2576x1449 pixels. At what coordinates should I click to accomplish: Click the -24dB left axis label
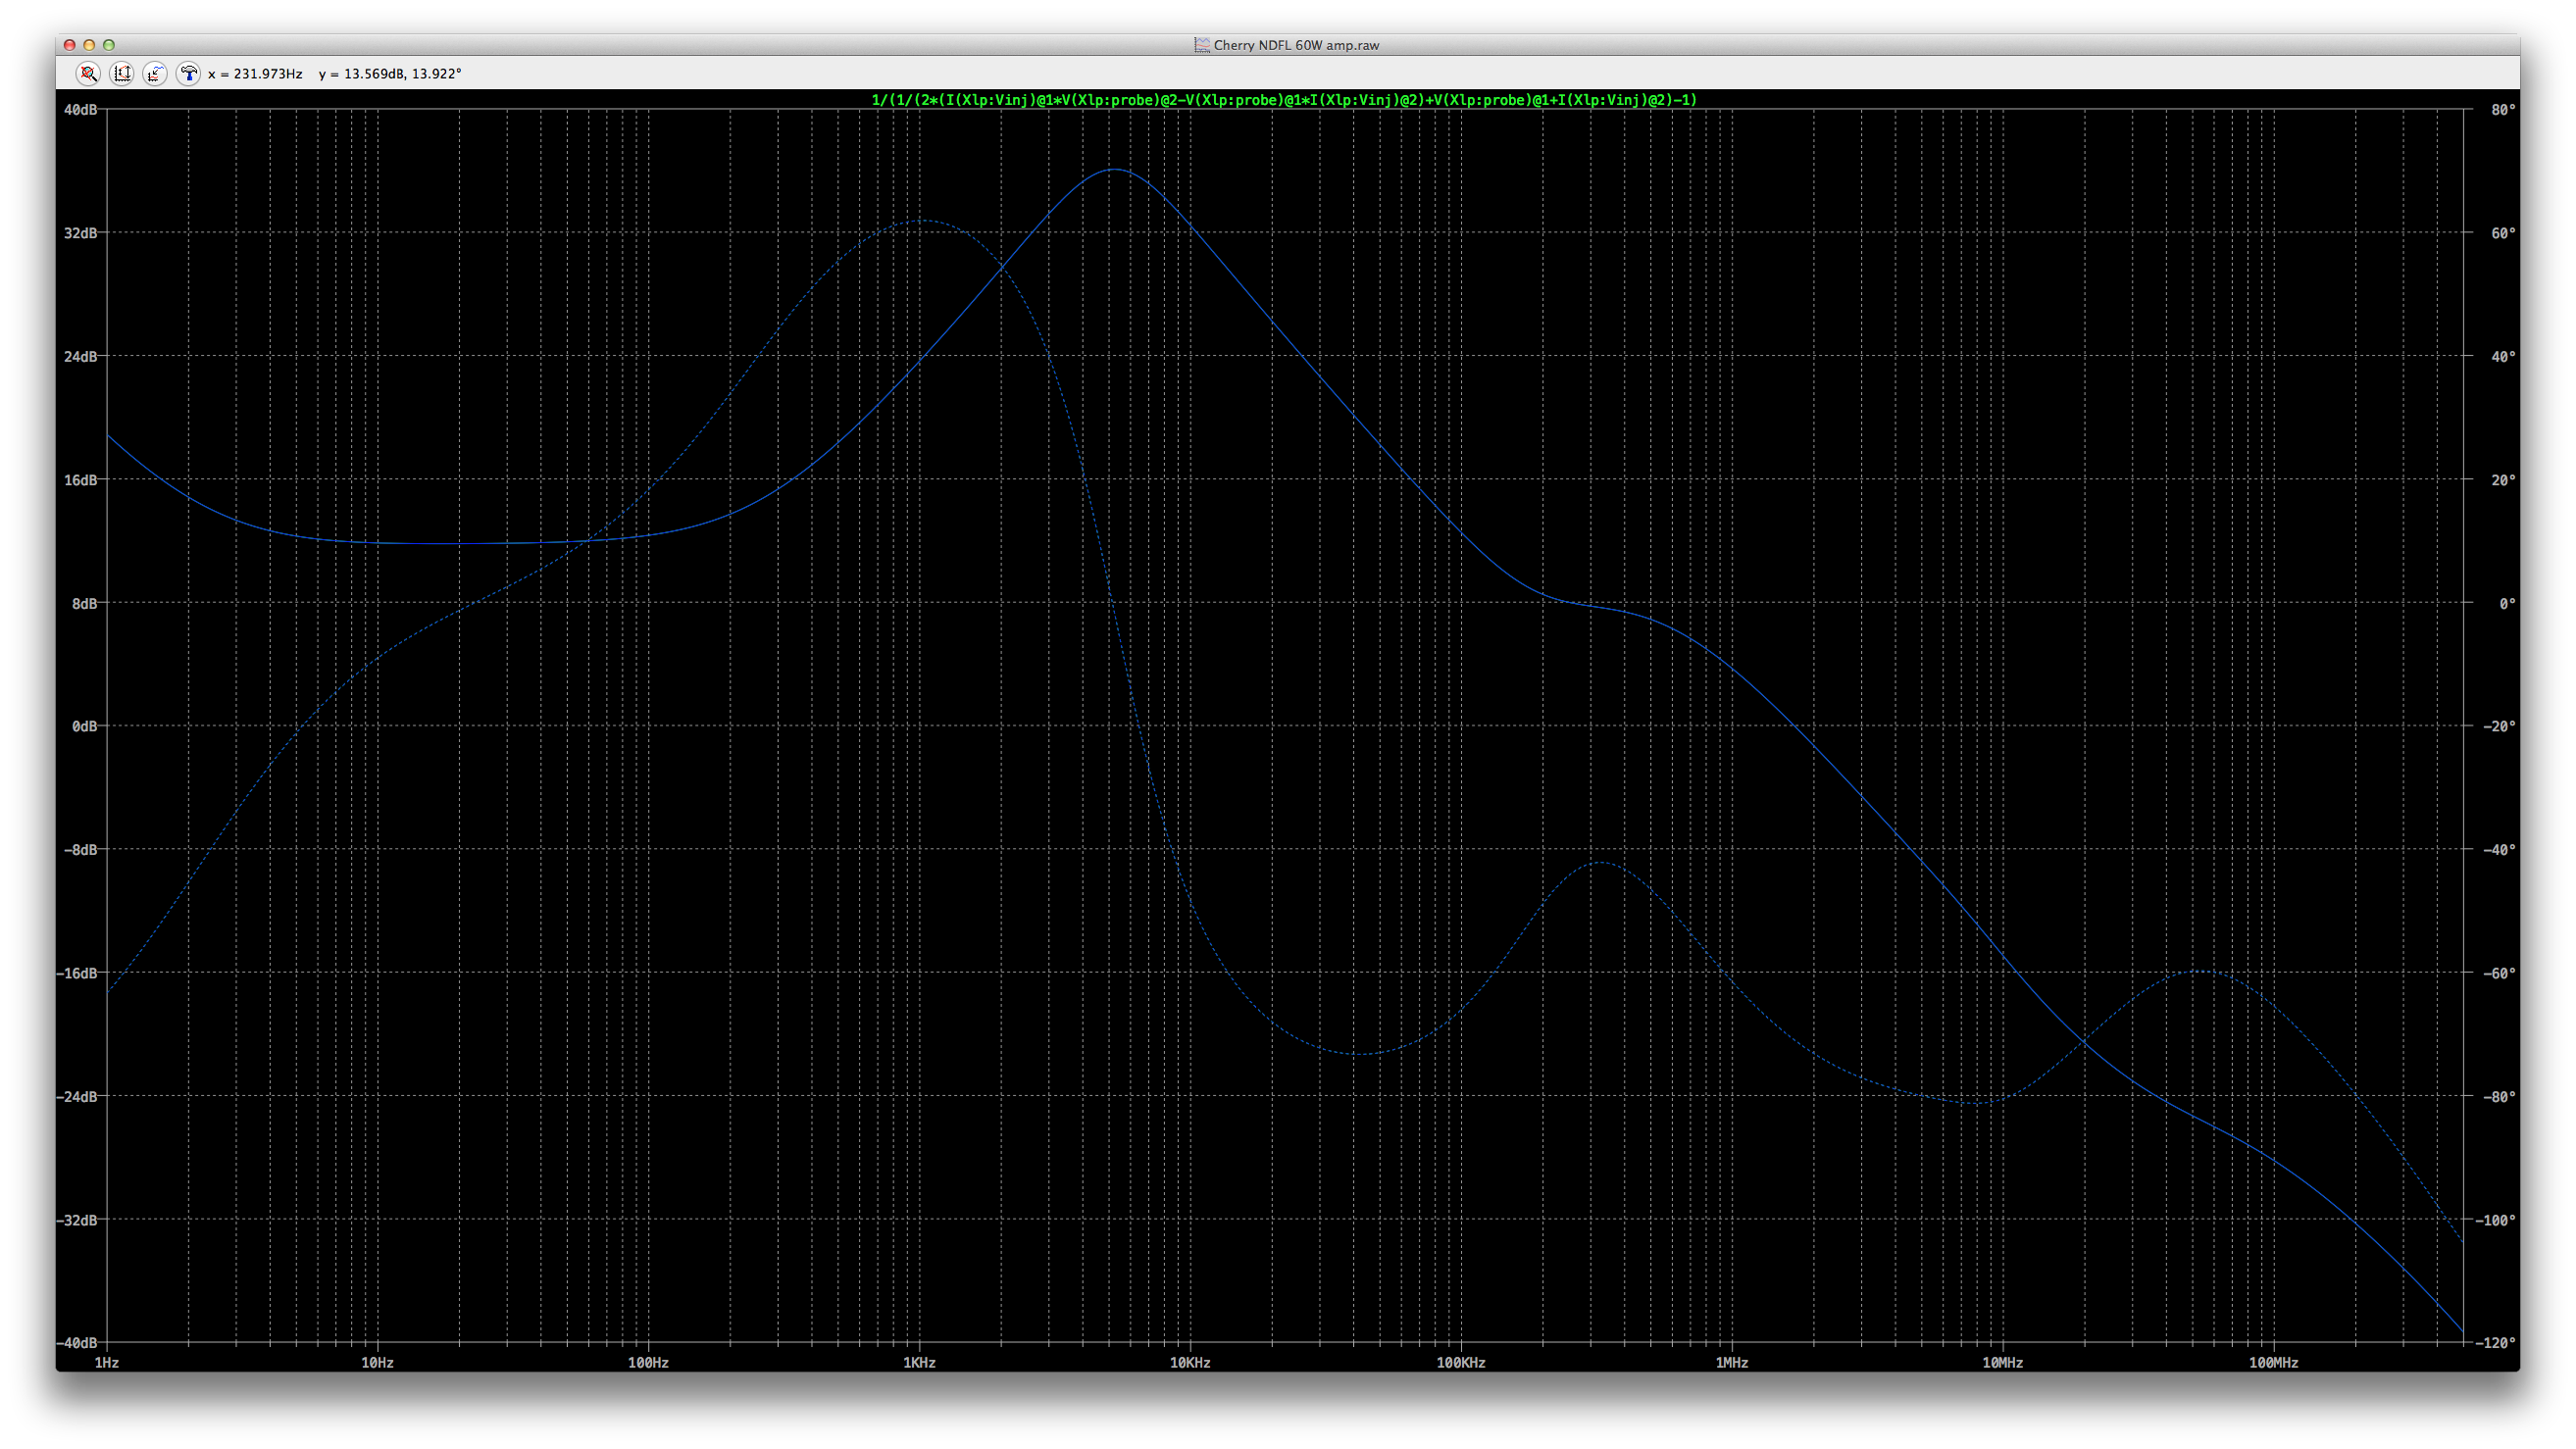tap(77, 1097)
